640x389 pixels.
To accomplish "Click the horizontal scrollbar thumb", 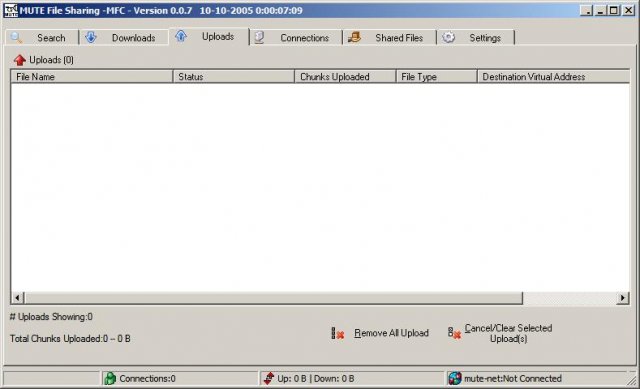I will tap(273, 298).
